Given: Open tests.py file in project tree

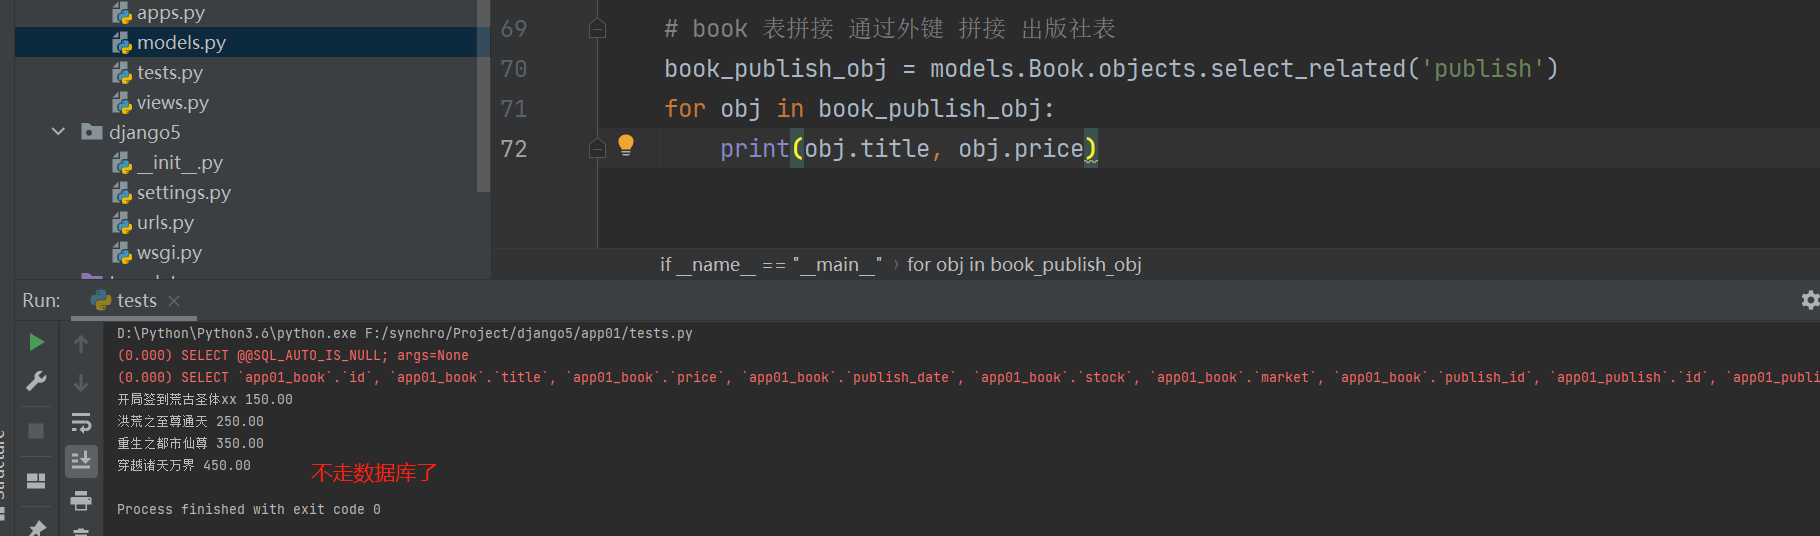Looking at the screenshot, I should [x=170, y=73].
